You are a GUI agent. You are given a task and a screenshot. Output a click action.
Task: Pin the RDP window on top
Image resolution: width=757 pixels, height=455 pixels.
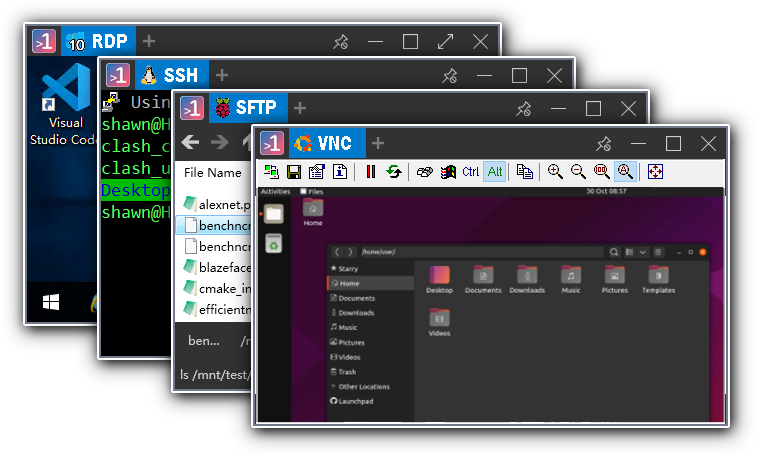[x=340, y=42]
